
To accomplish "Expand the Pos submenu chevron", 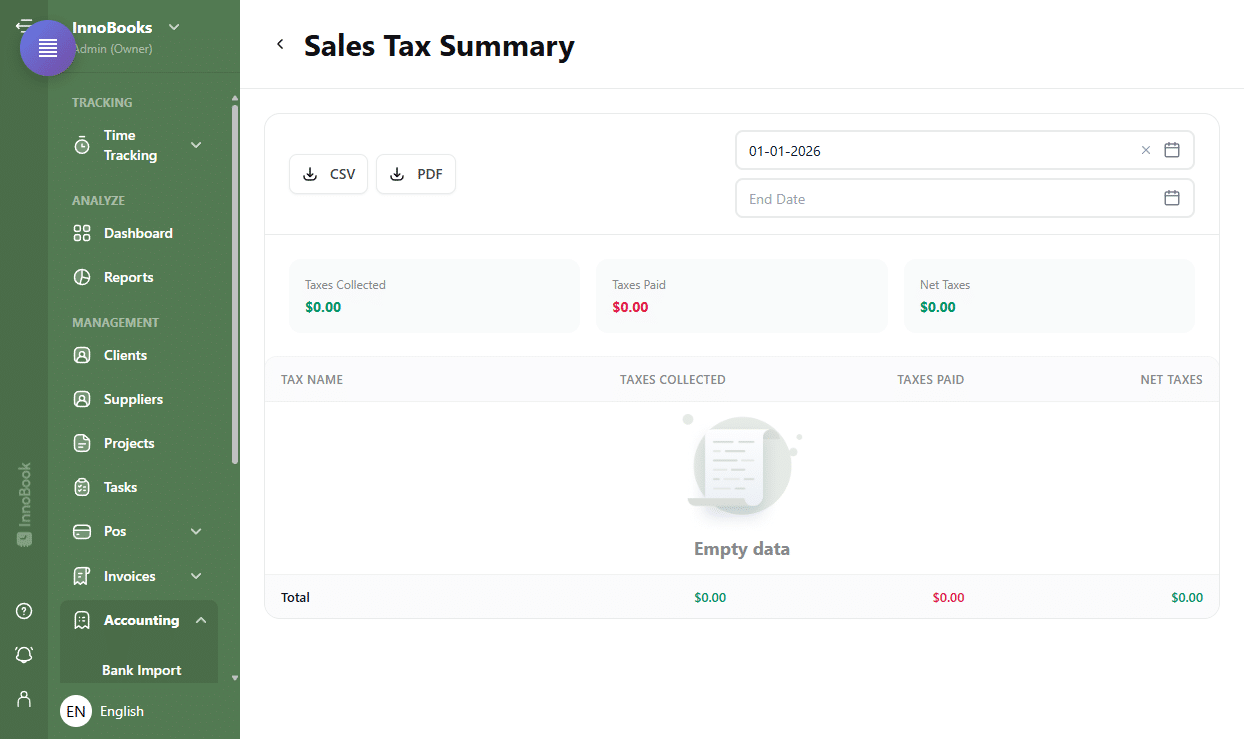I will pos(196,531).
